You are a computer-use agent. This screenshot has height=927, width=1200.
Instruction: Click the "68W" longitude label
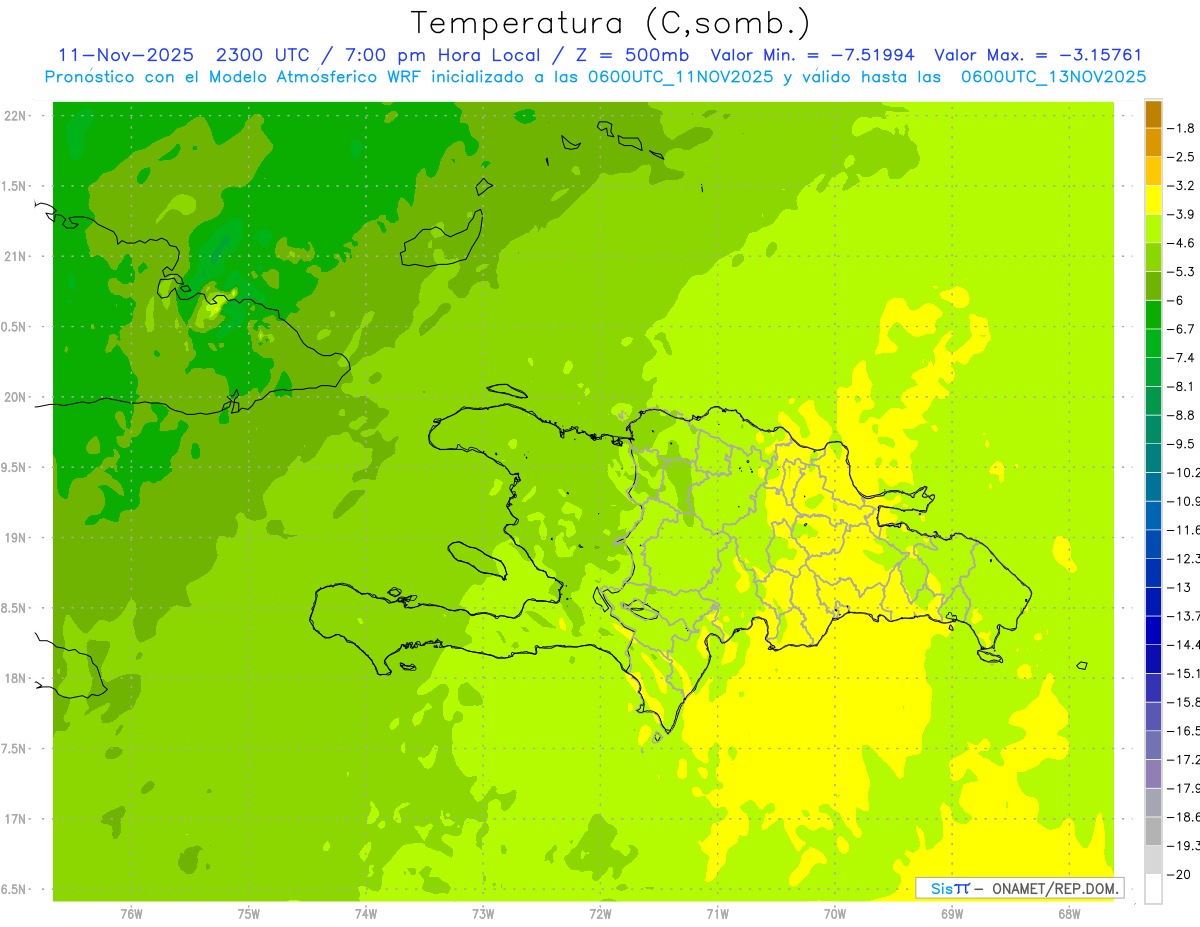(1068, 913)
